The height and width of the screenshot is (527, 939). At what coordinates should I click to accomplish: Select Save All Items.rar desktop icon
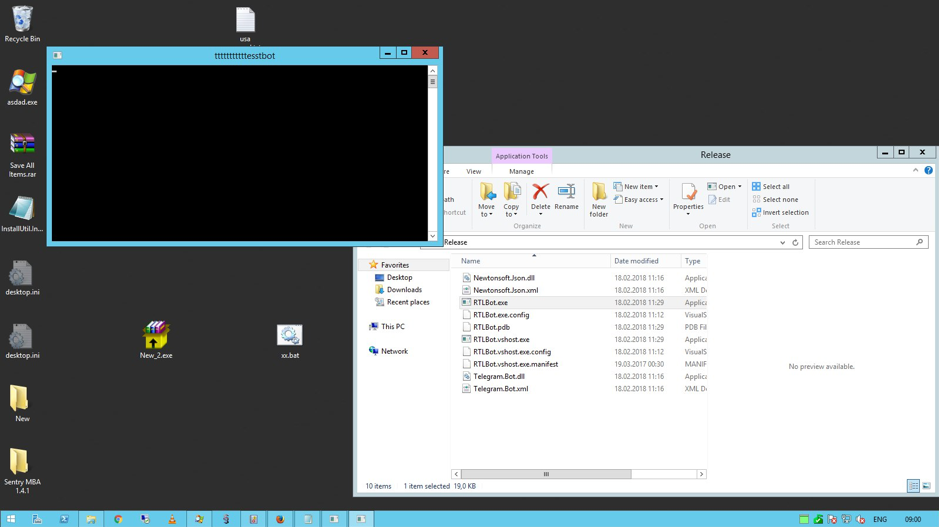tap(22, 156)
